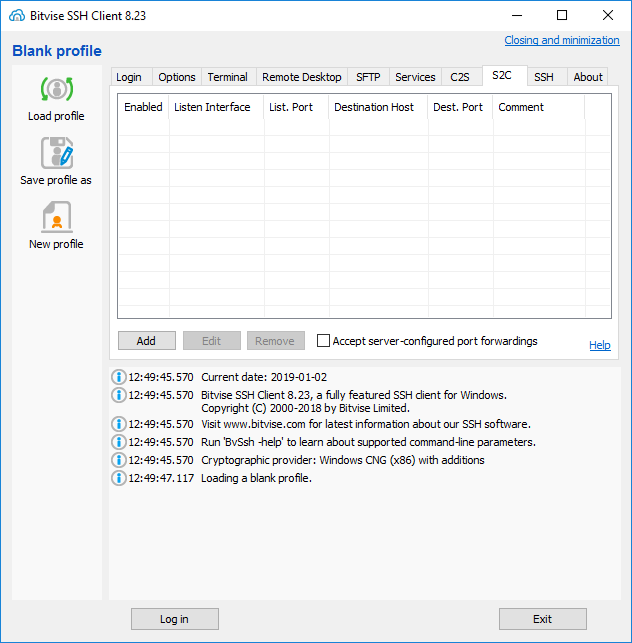Show the About tab
This screenshot has width=632, height=643.
(588, 77)
